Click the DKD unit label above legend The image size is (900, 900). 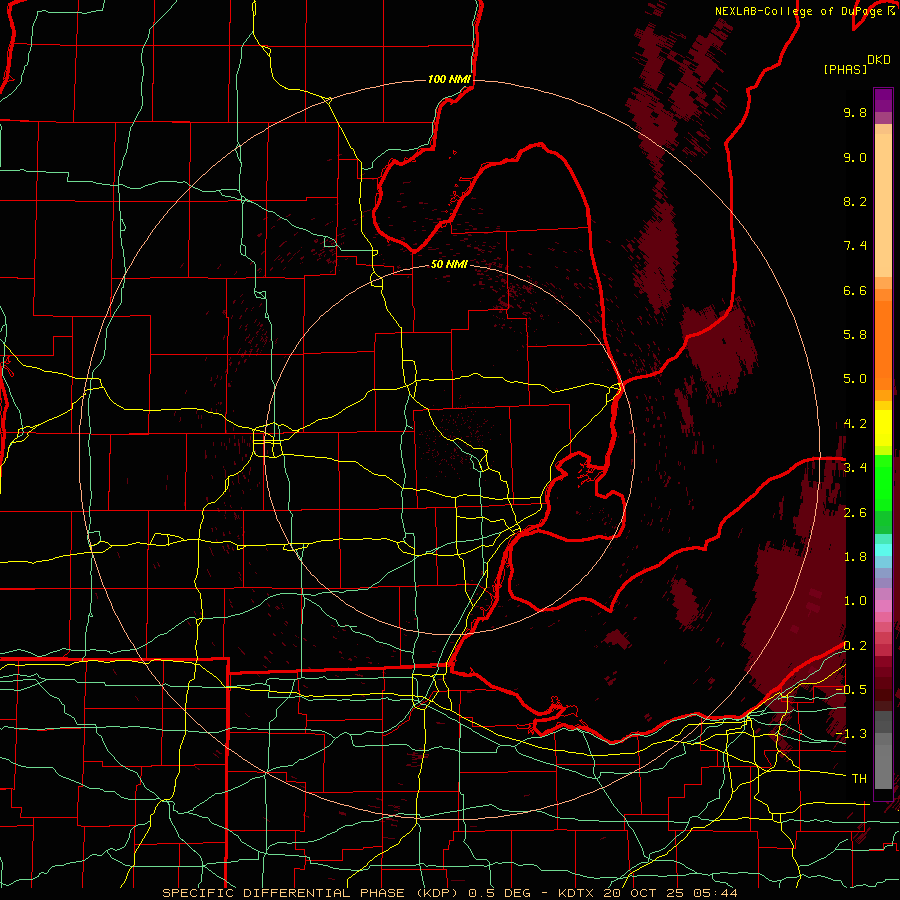[x=879, y=60]
